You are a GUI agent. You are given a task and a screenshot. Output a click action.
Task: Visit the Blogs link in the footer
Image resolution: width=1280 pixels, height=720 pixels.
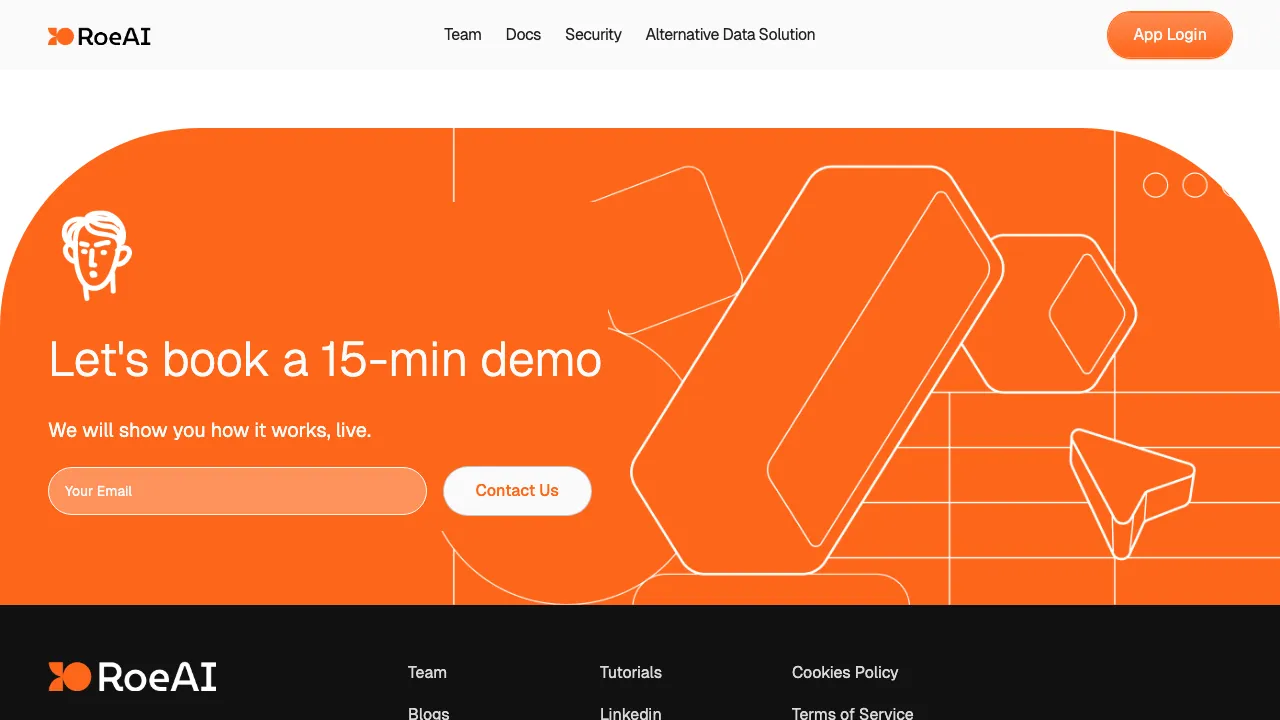(428, 713)
